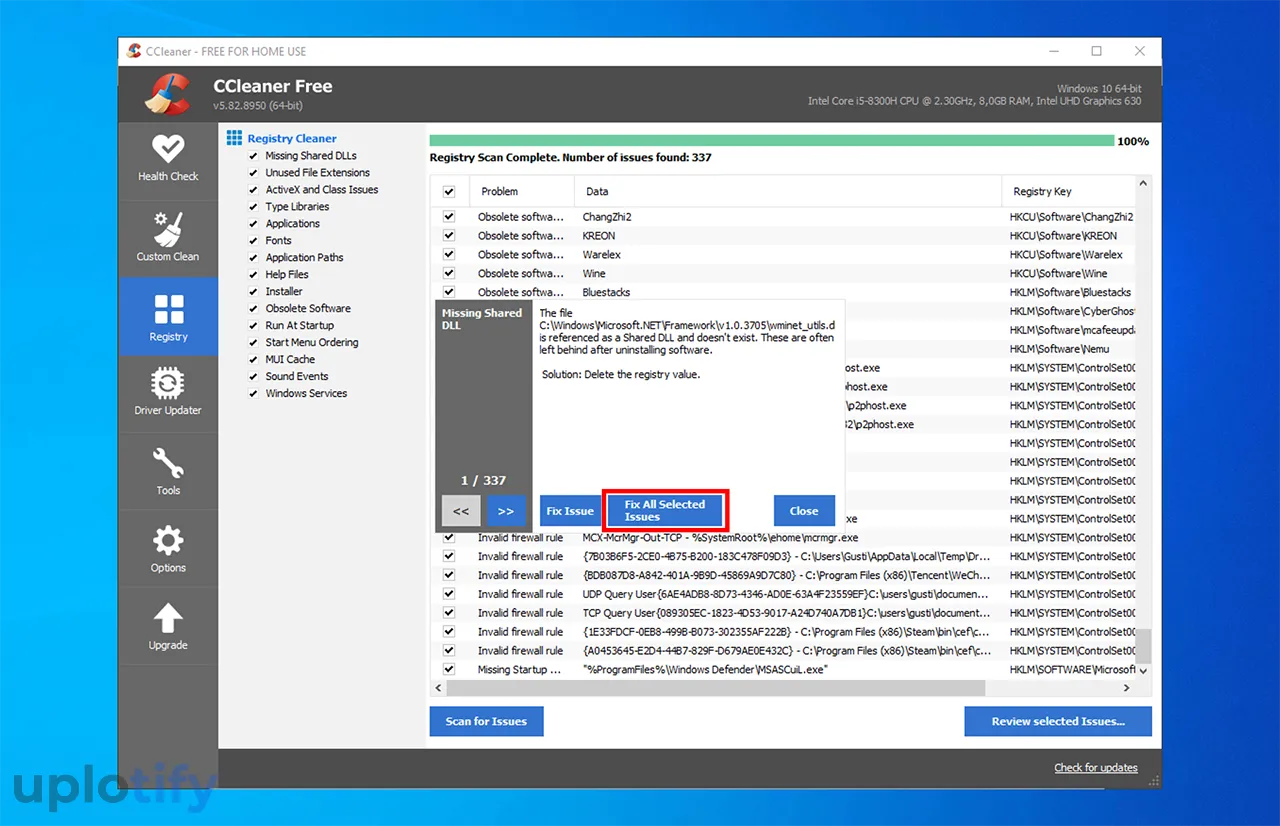
Task: Click the green scan progress bar
Action: (x=772, y=141)
